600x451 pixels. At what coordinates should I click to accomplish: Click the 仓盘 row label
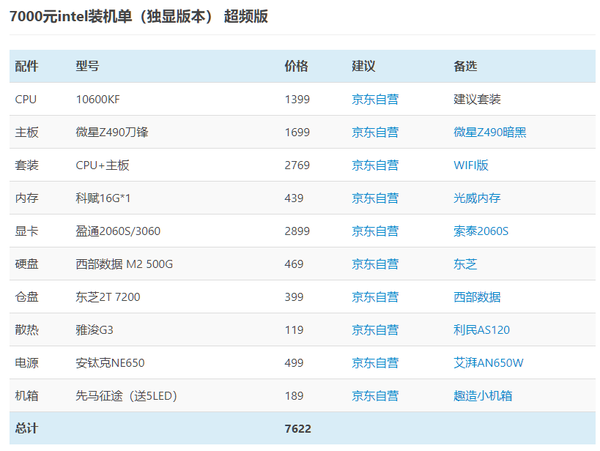26,297
